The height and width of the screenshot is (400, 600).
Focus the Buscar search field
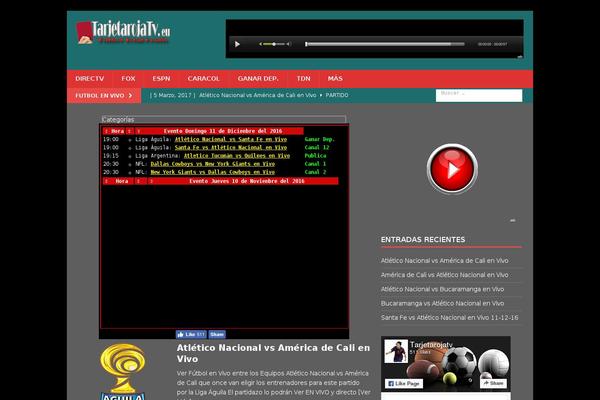(479, 95)
